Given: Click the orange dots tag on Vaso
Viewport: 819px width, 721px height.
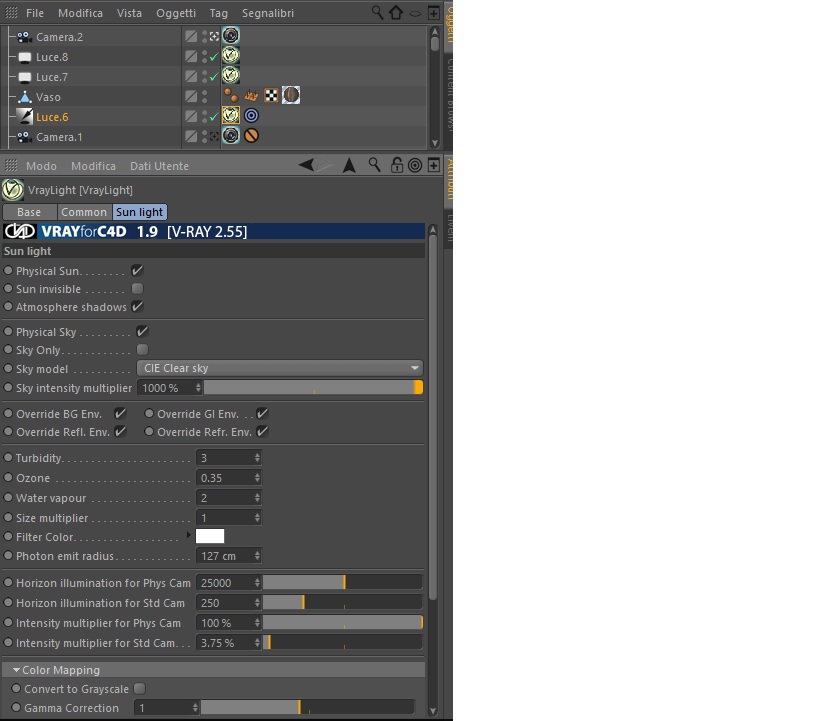Looking at the screenshot, I should click(231, 95).
